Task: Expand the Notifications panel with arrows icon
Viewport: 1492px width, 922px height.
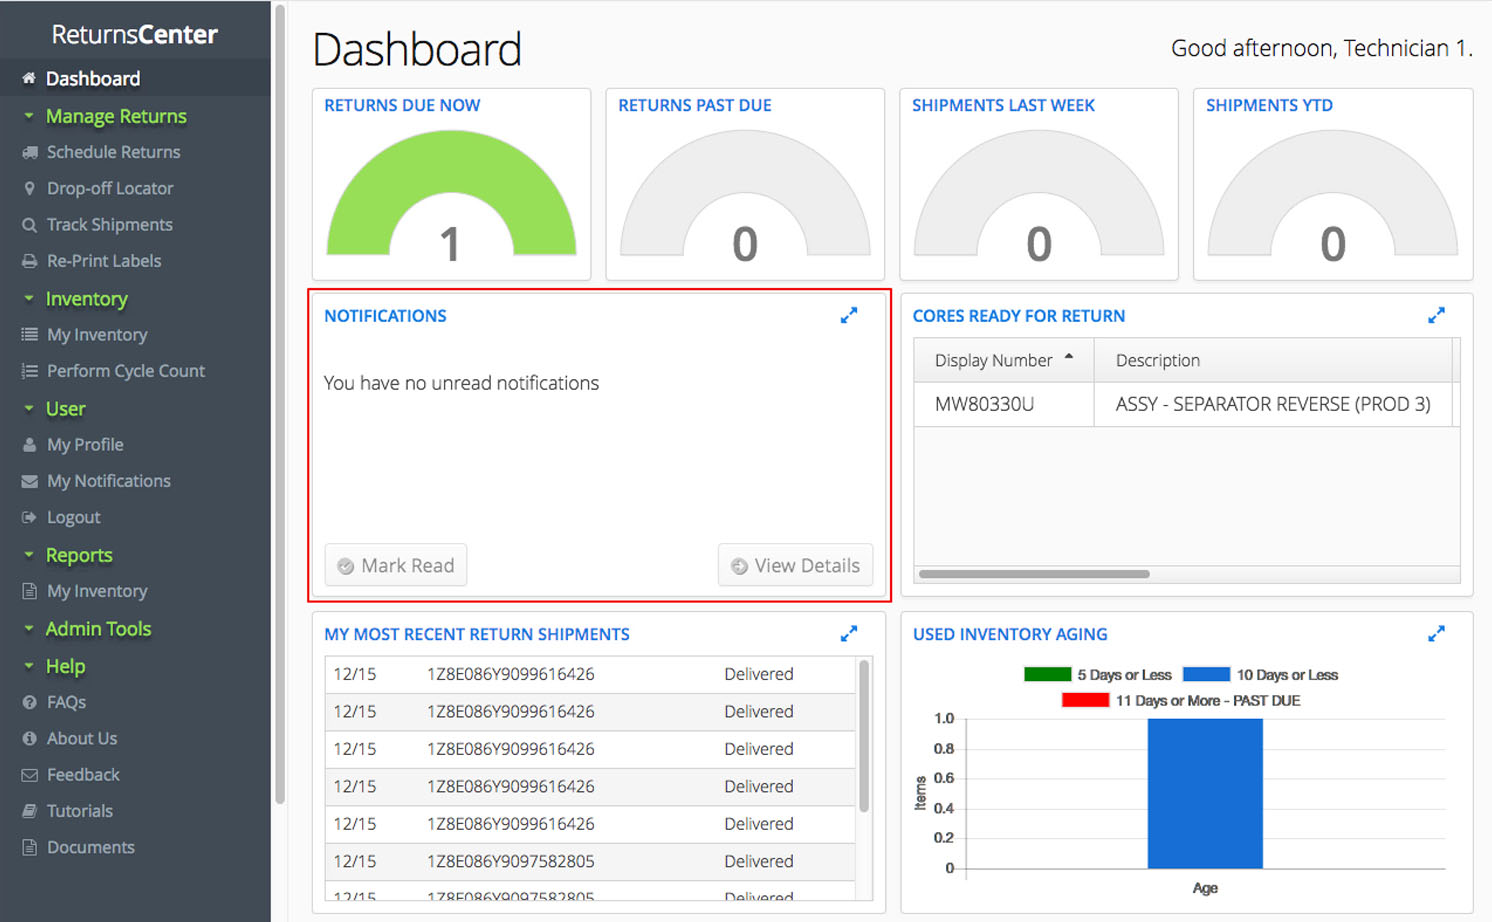Action: 849,315
